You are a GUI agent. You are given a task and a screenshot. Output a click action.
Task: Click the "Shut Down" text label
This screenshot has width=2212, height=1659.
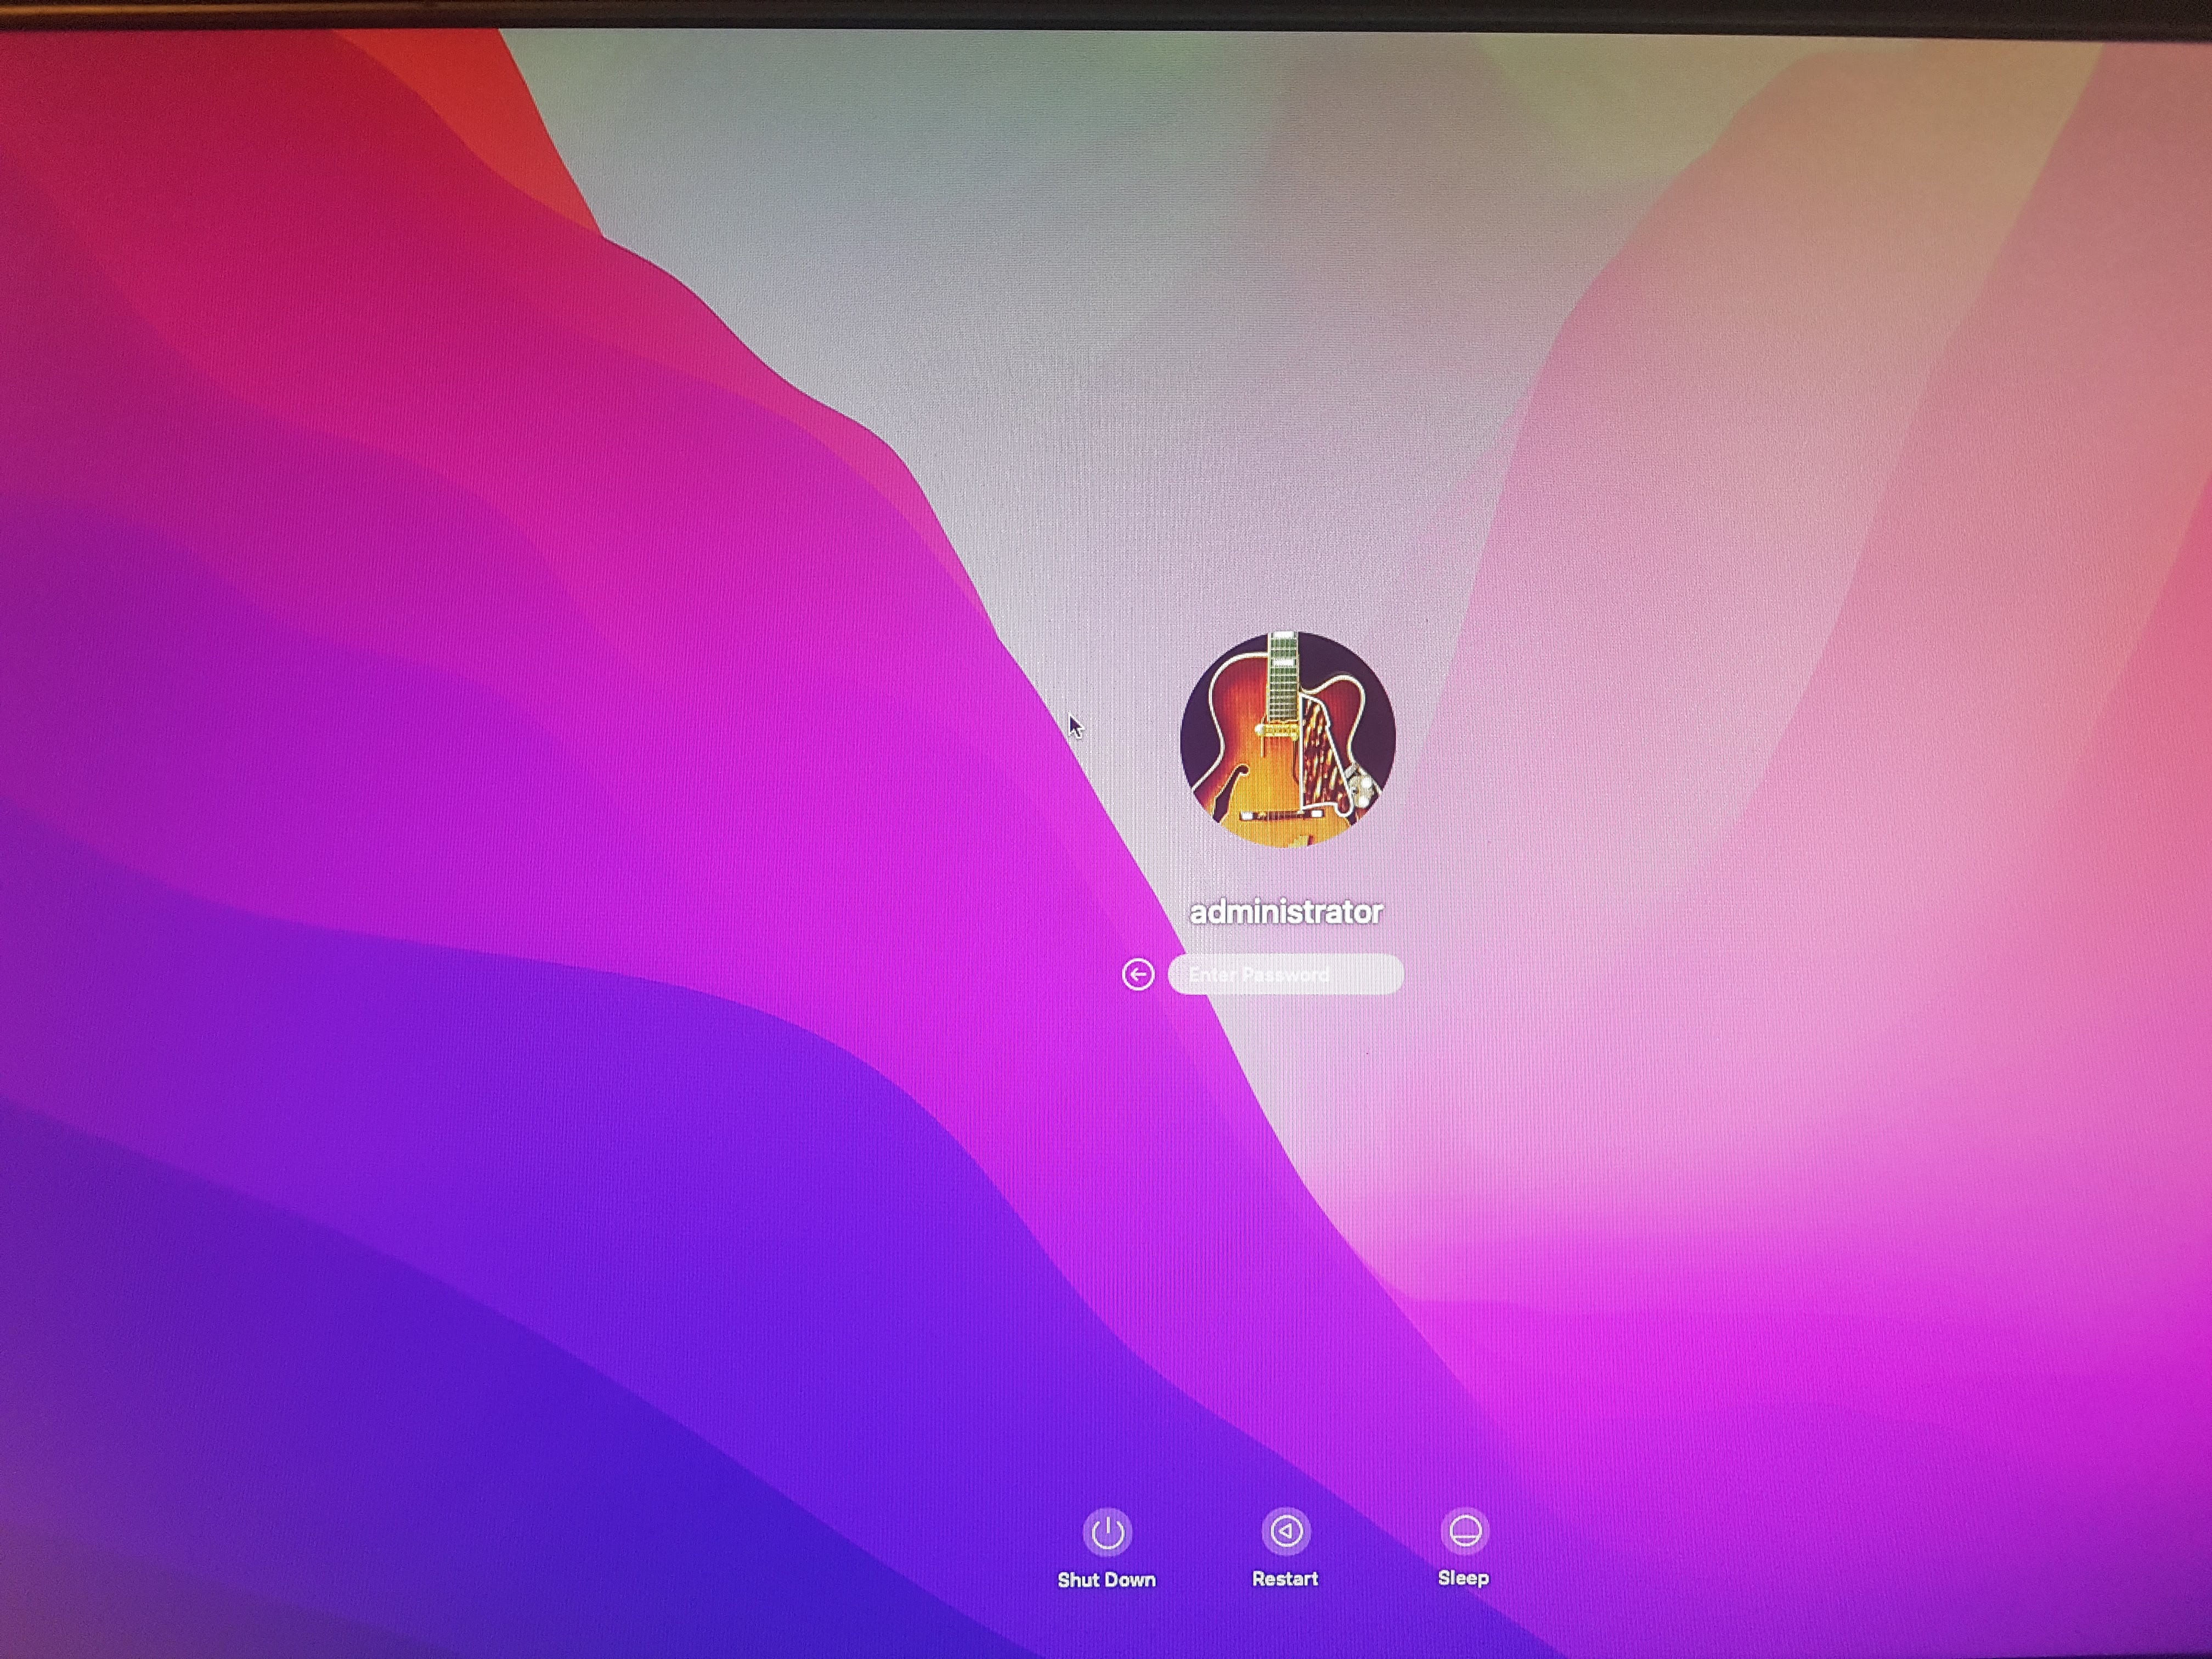(x=1107, y=1580)
